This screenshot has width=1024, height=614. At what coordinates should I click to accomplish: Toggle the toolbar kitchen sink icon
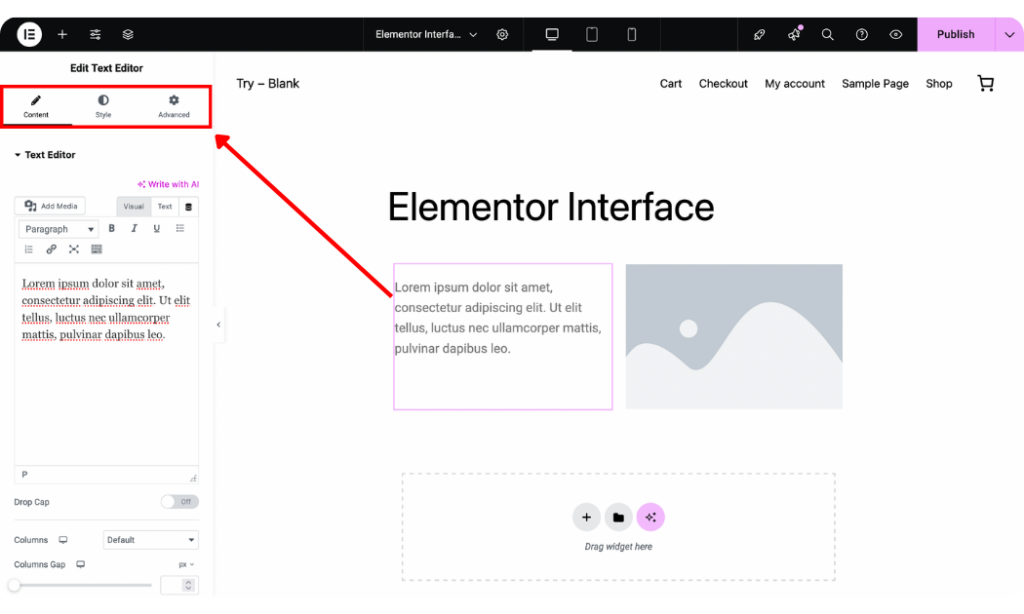click(97, 249)
